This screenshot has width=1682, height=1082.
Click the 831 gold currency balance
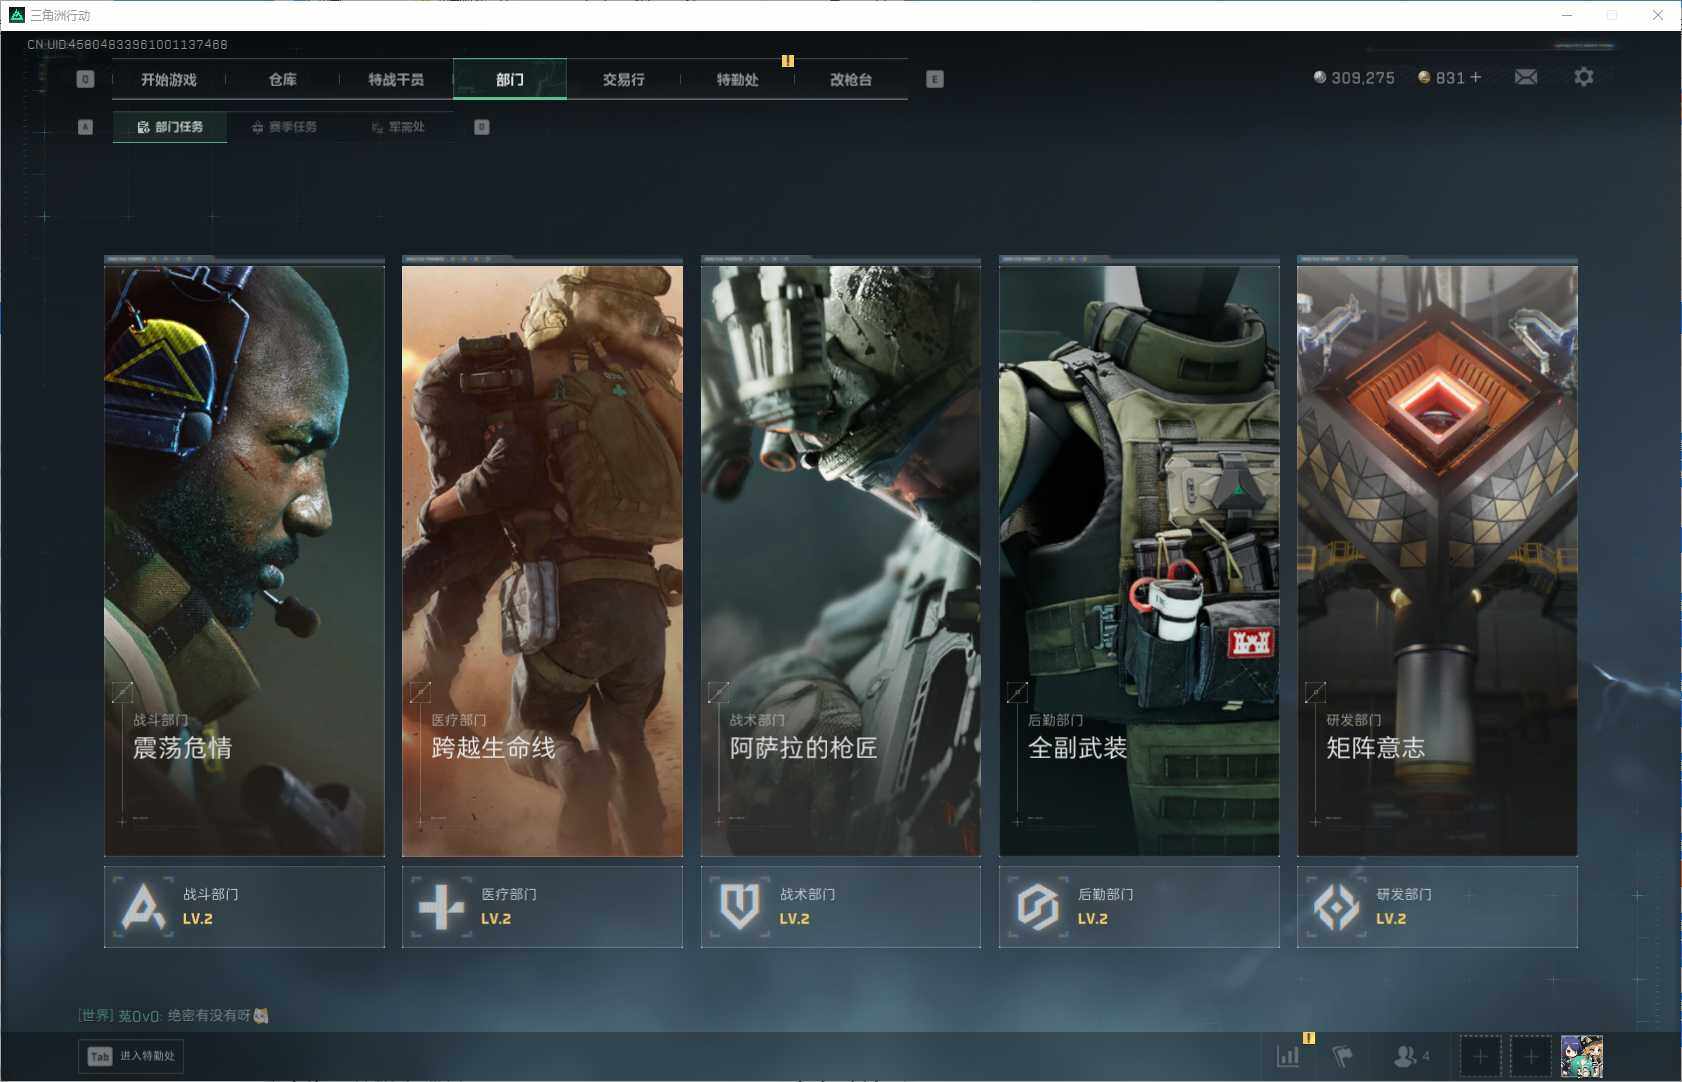point(1441,78)
